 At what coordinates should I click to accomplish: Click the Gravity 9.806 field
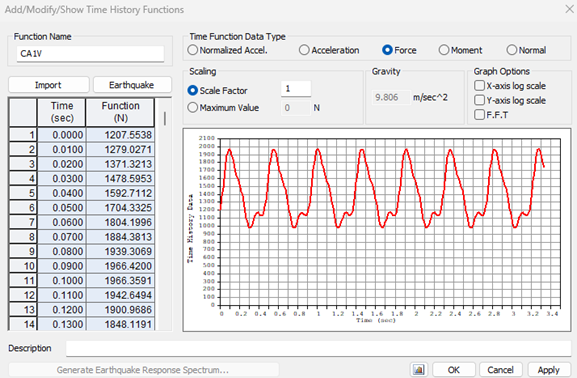click(391, 98)
